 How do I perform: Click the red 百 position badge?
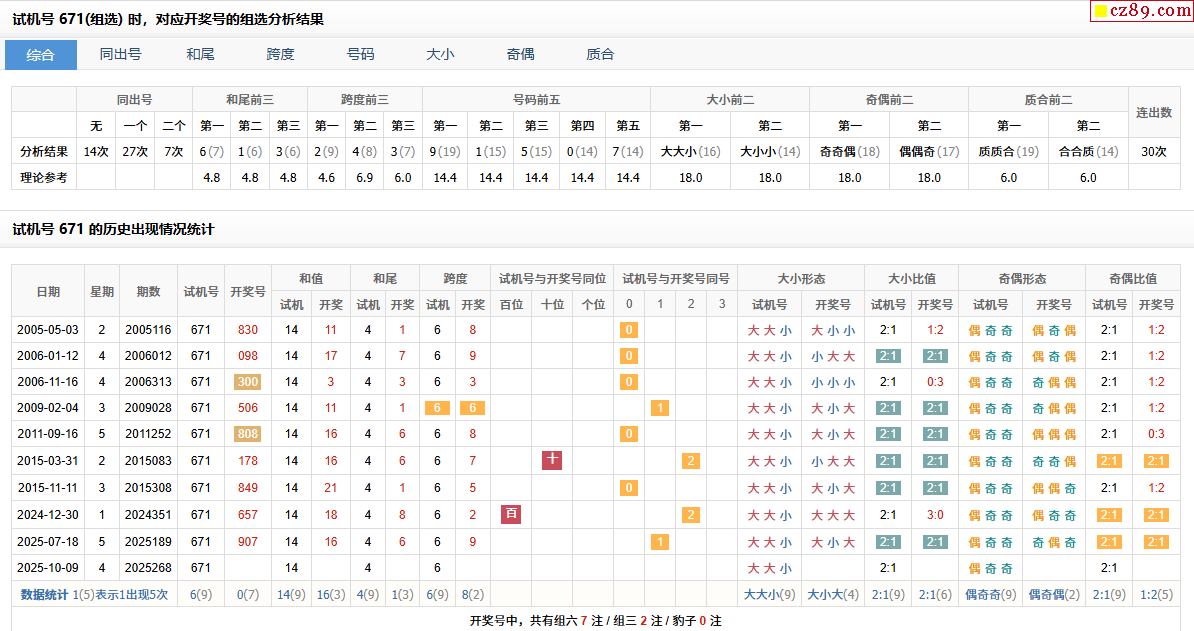[511, 514]
